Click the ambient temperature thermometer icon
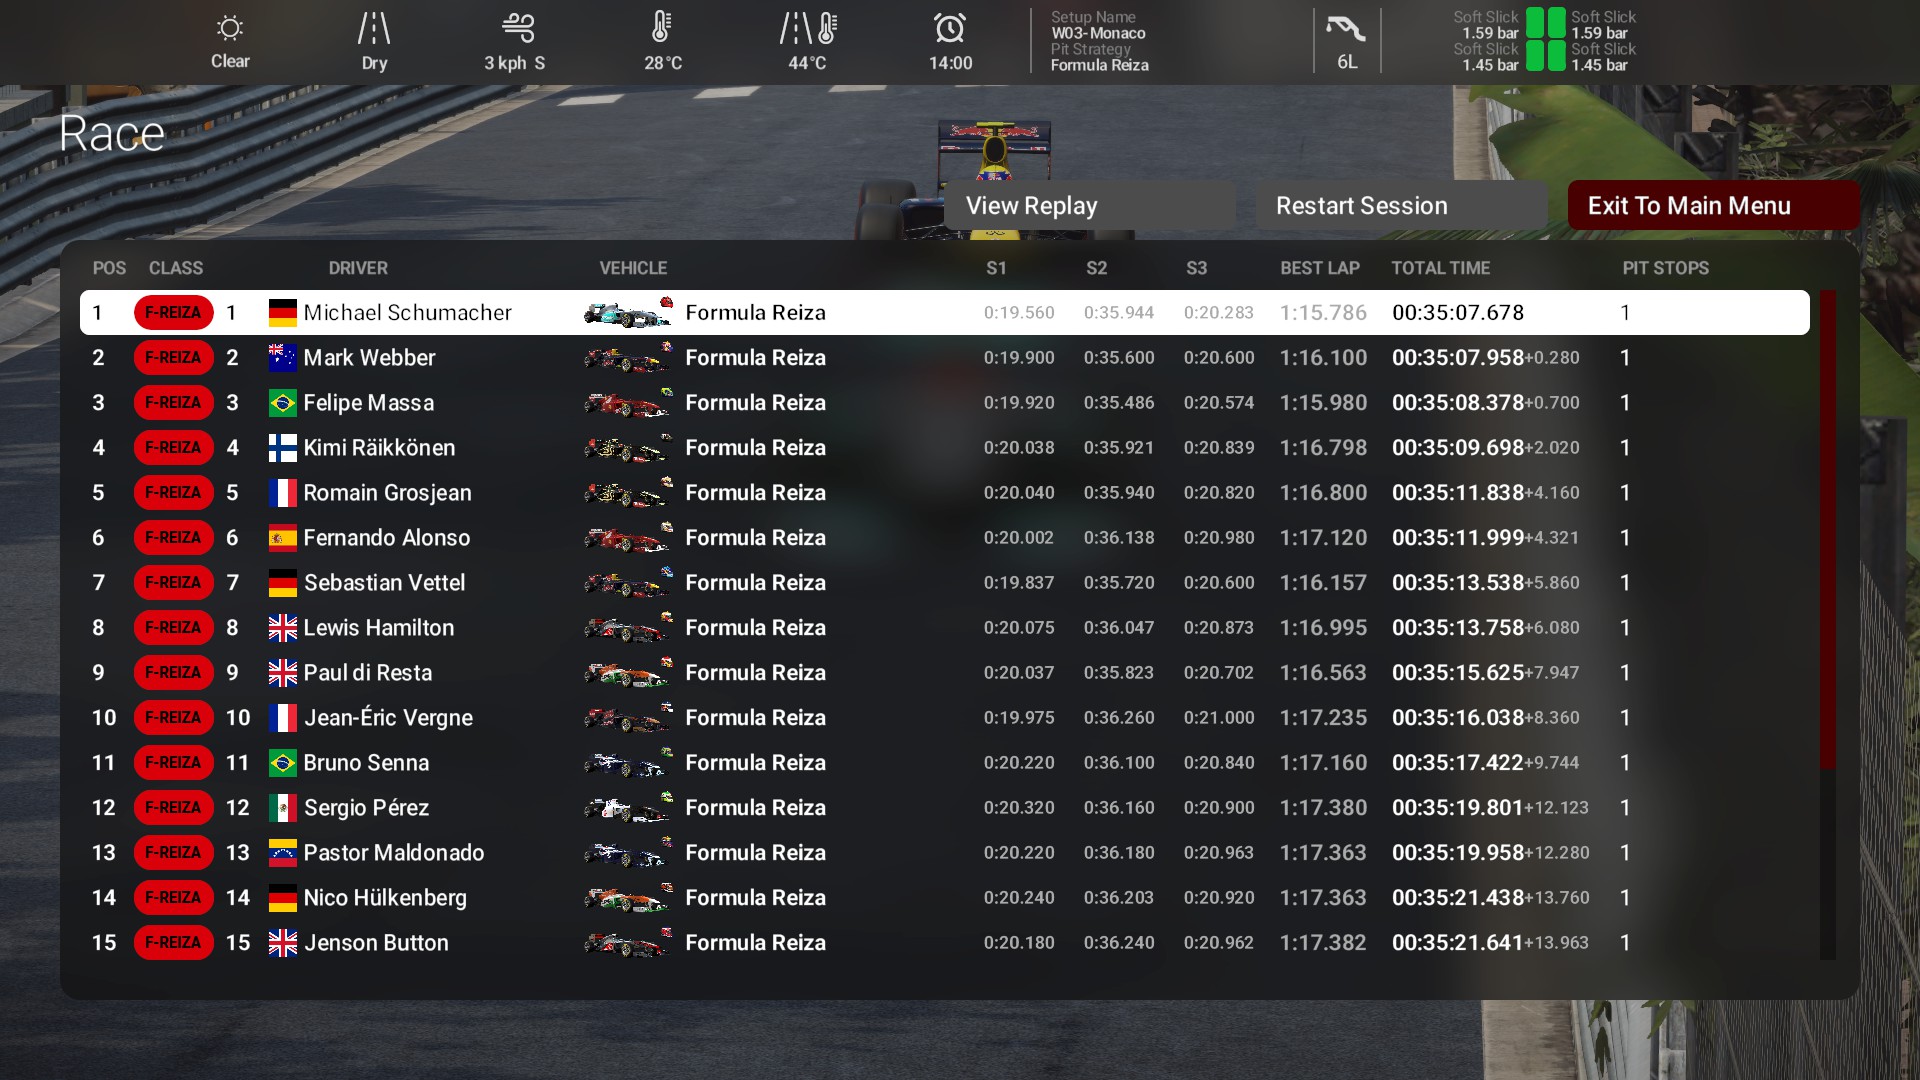The image size is (1920, 1080). [661, 27]
